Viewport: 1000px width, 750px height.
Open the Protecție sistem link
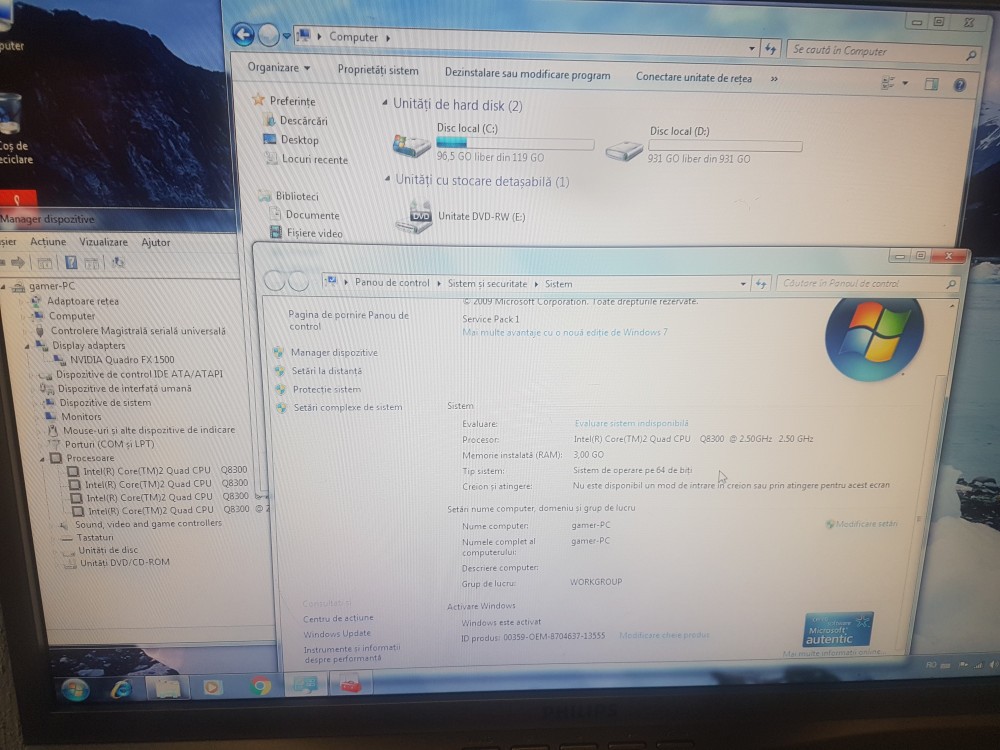327,389
